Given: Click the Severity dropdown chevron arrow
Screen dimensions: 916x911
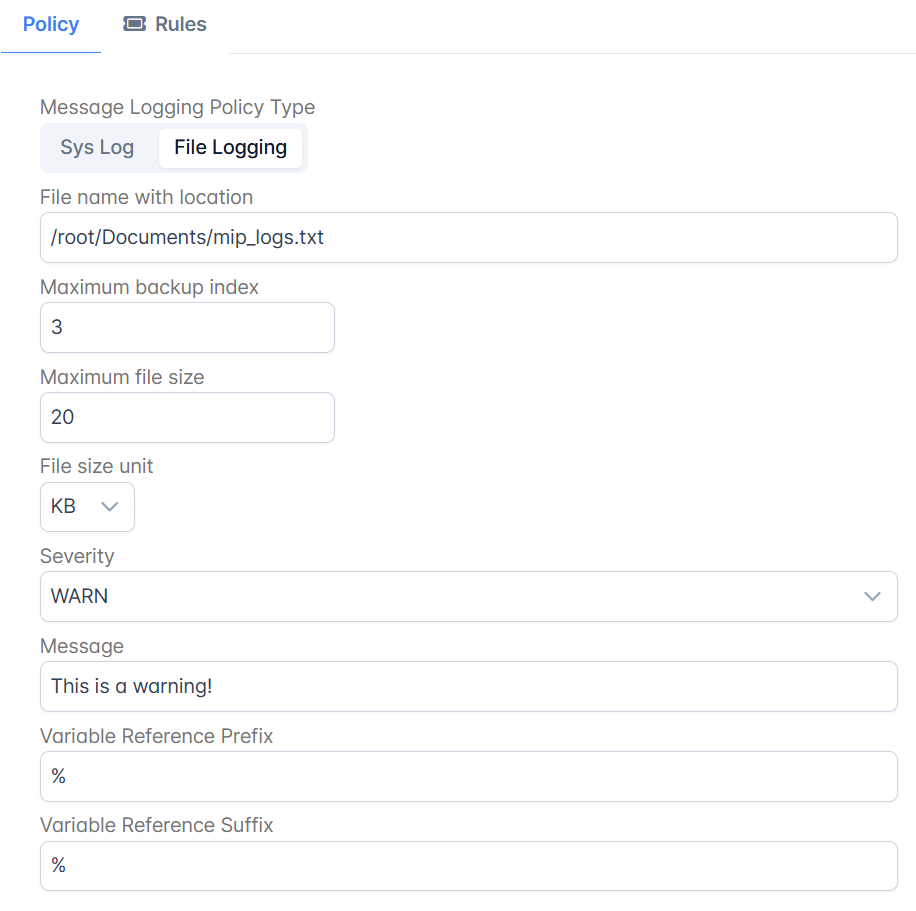Looking at the screenshot, I should click(872, 597).
